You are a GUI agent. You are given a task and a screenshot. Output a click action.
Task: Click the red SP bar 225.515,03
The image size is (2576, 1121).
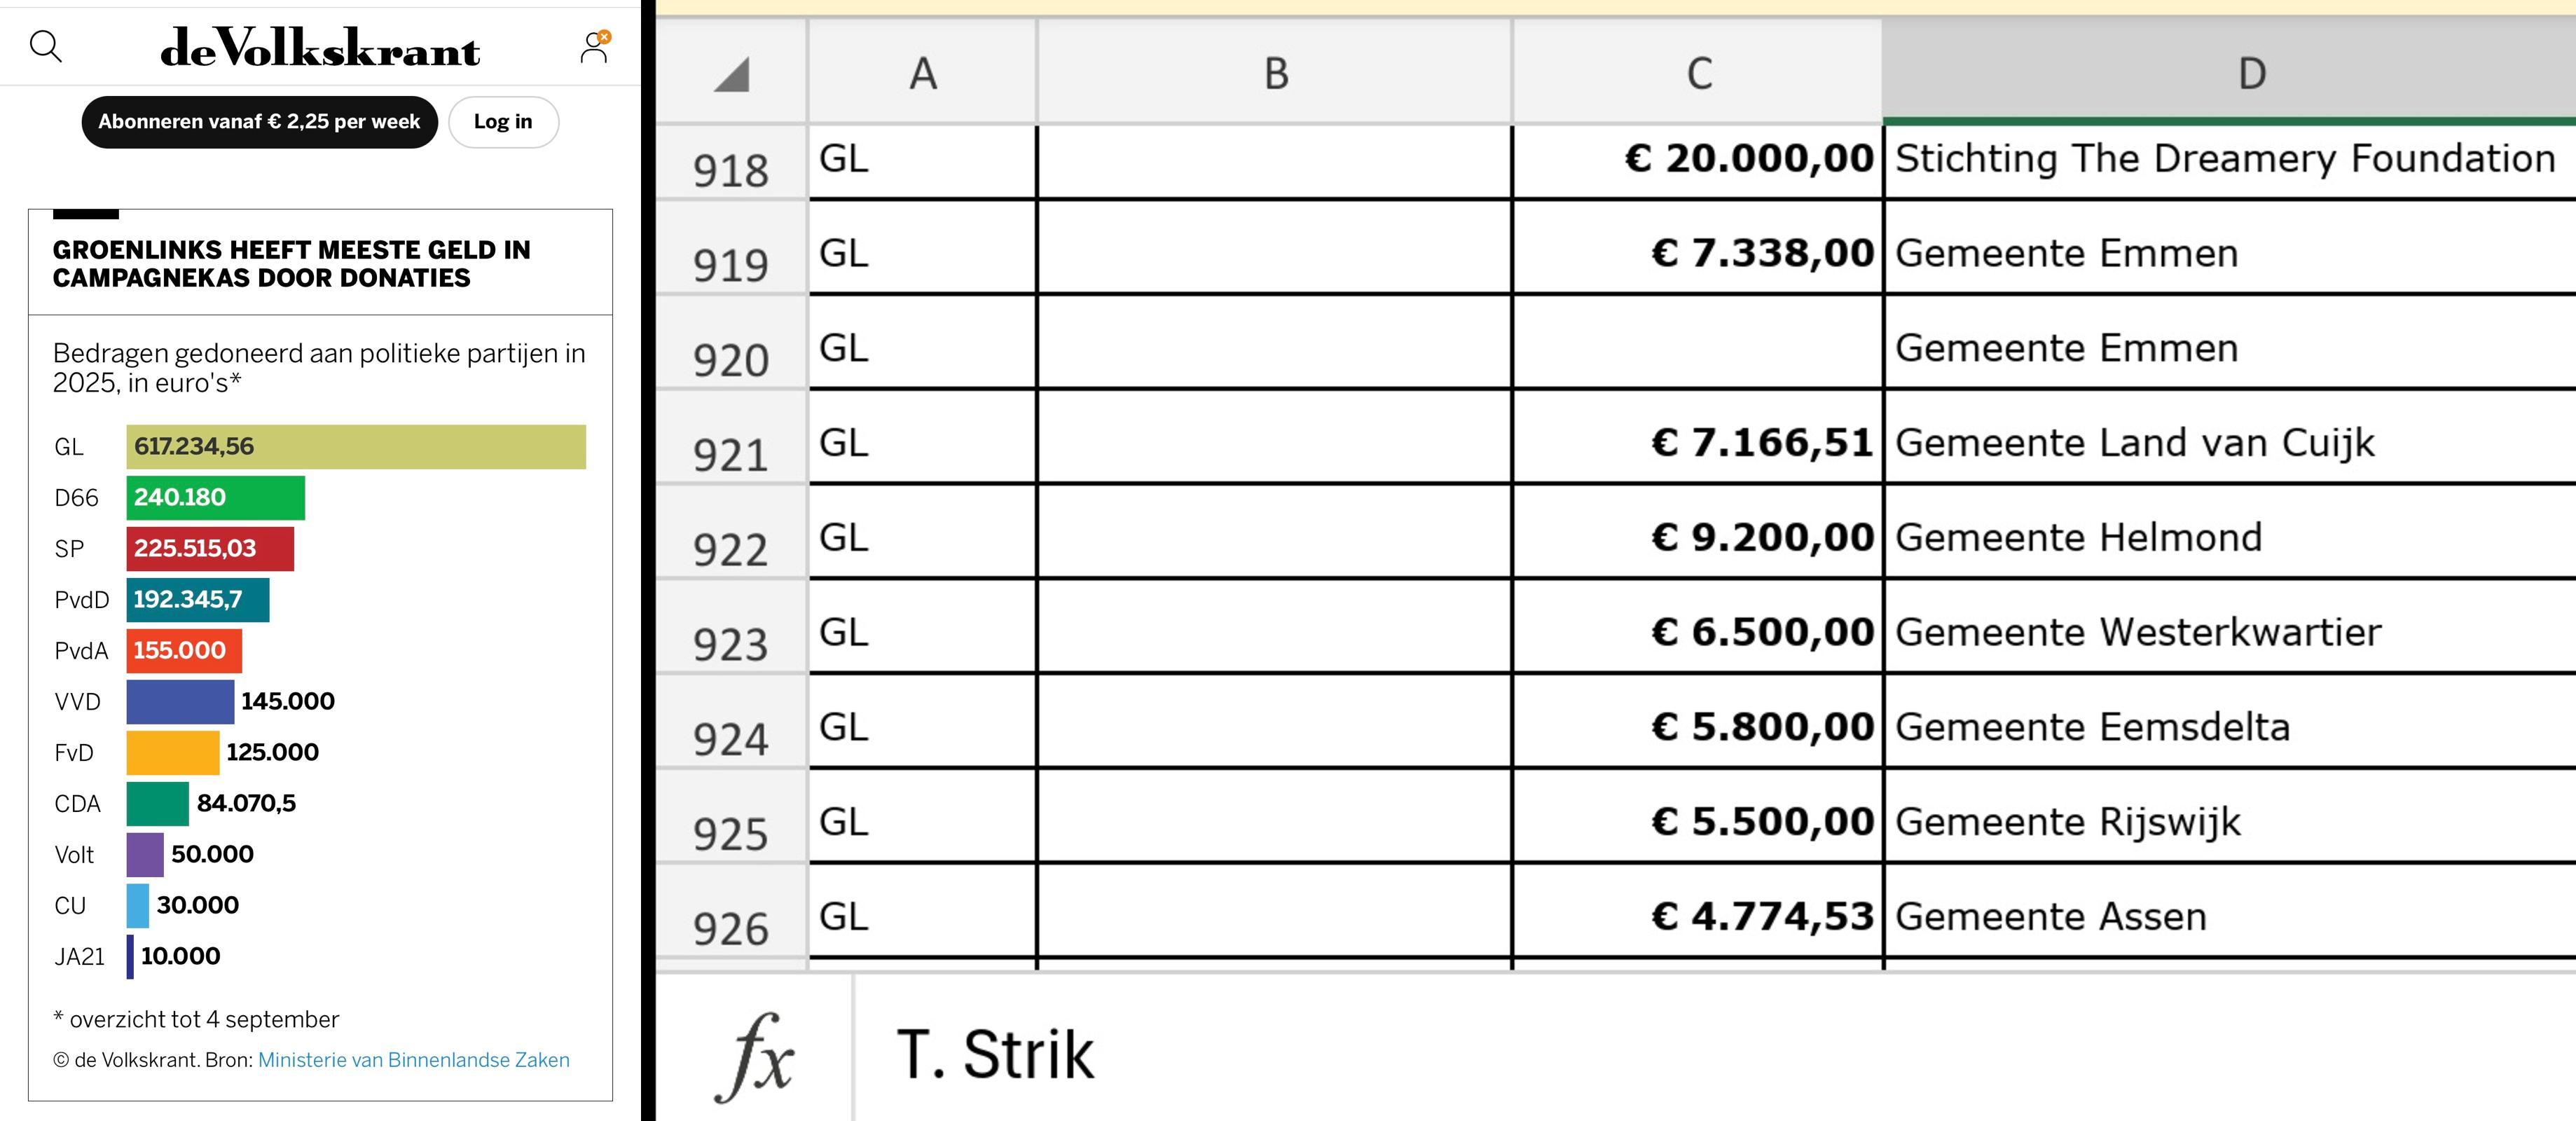210,549
